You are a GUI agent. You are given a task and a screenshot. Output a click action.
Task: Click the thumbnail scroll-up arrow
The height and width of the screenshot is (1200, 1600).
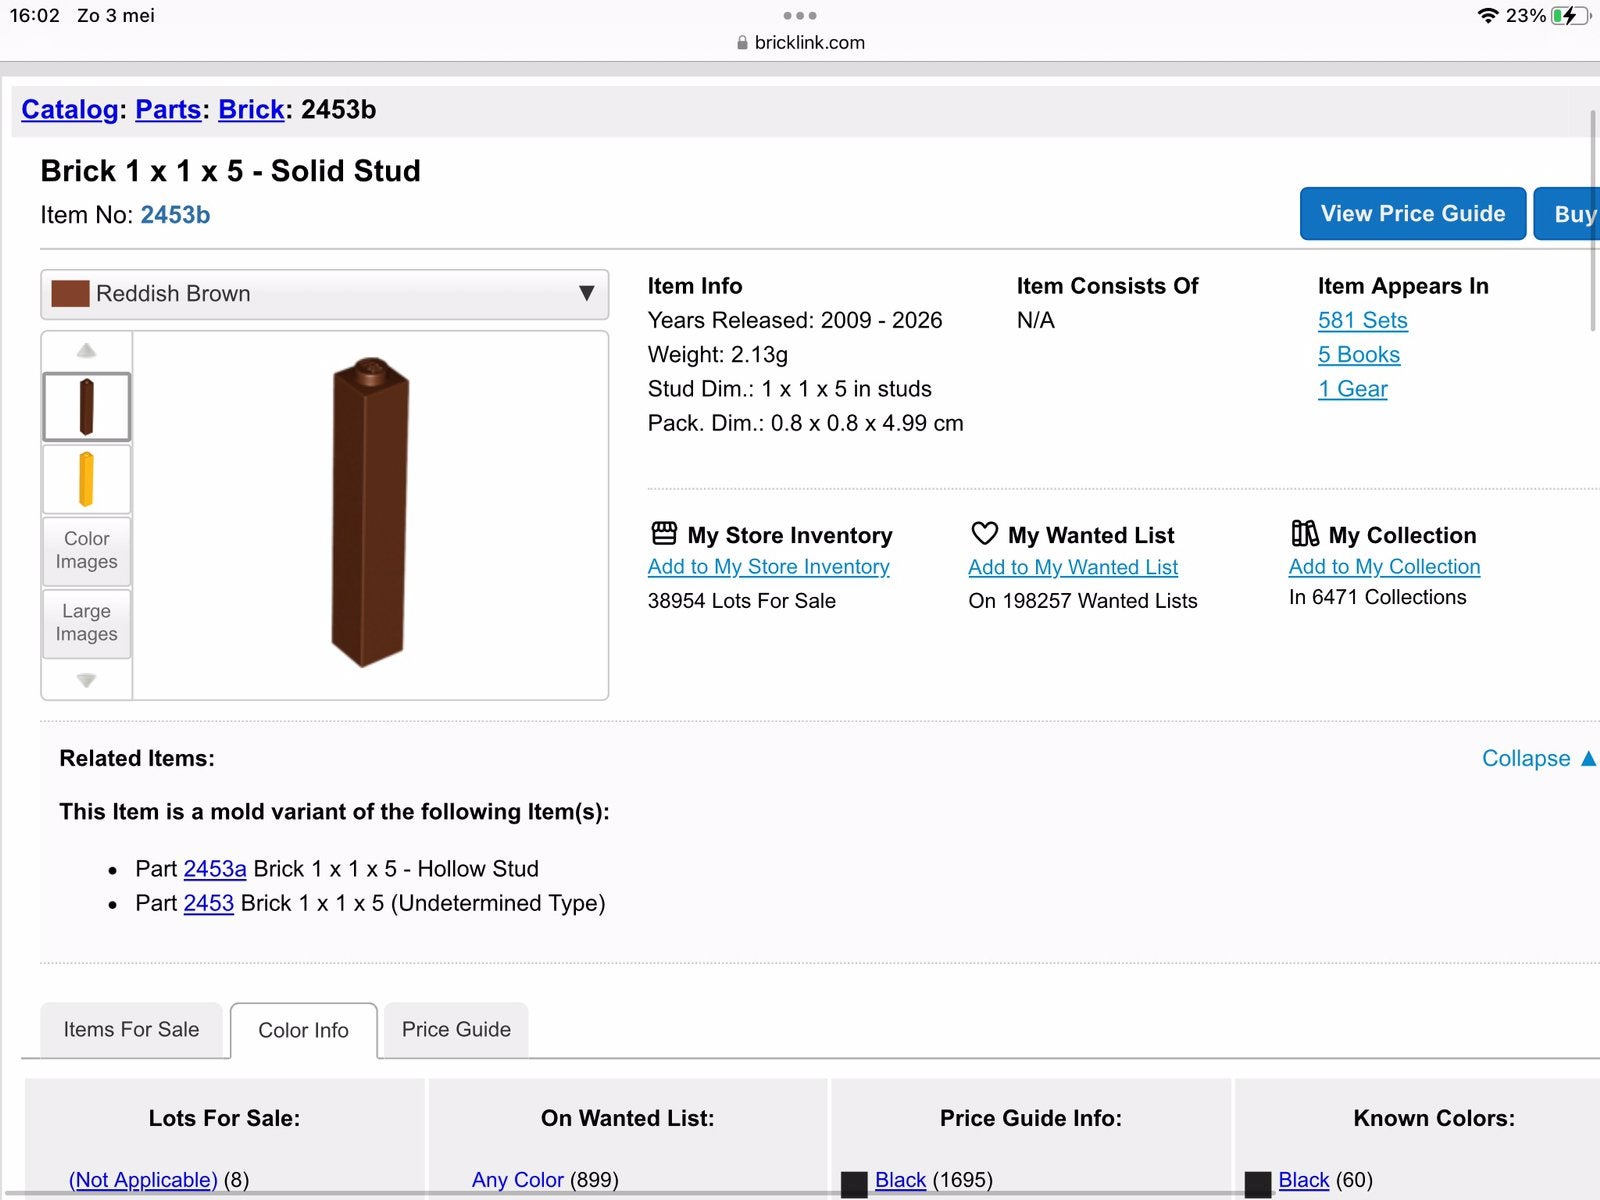(x=87, y=350)
